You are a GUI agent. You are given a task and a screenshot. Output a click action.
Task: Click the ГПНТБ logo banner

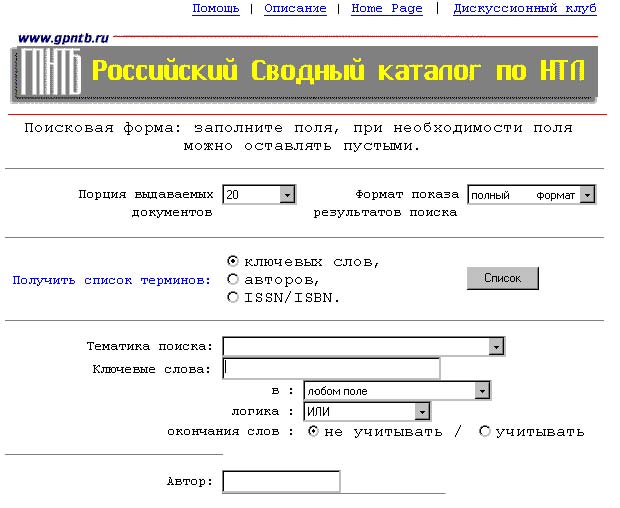point(51,72)
